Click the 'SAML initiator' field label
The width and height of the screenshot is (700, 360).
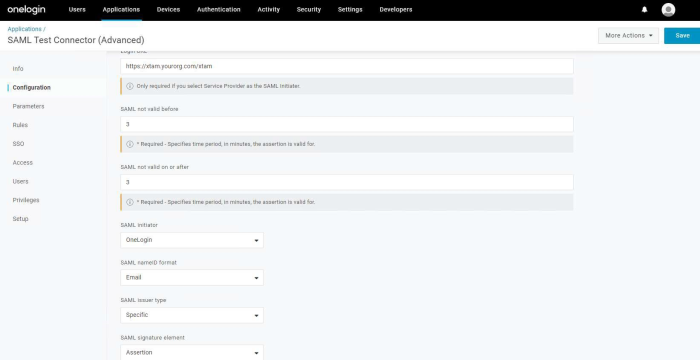pyautogui.click(x=139, y=225)
